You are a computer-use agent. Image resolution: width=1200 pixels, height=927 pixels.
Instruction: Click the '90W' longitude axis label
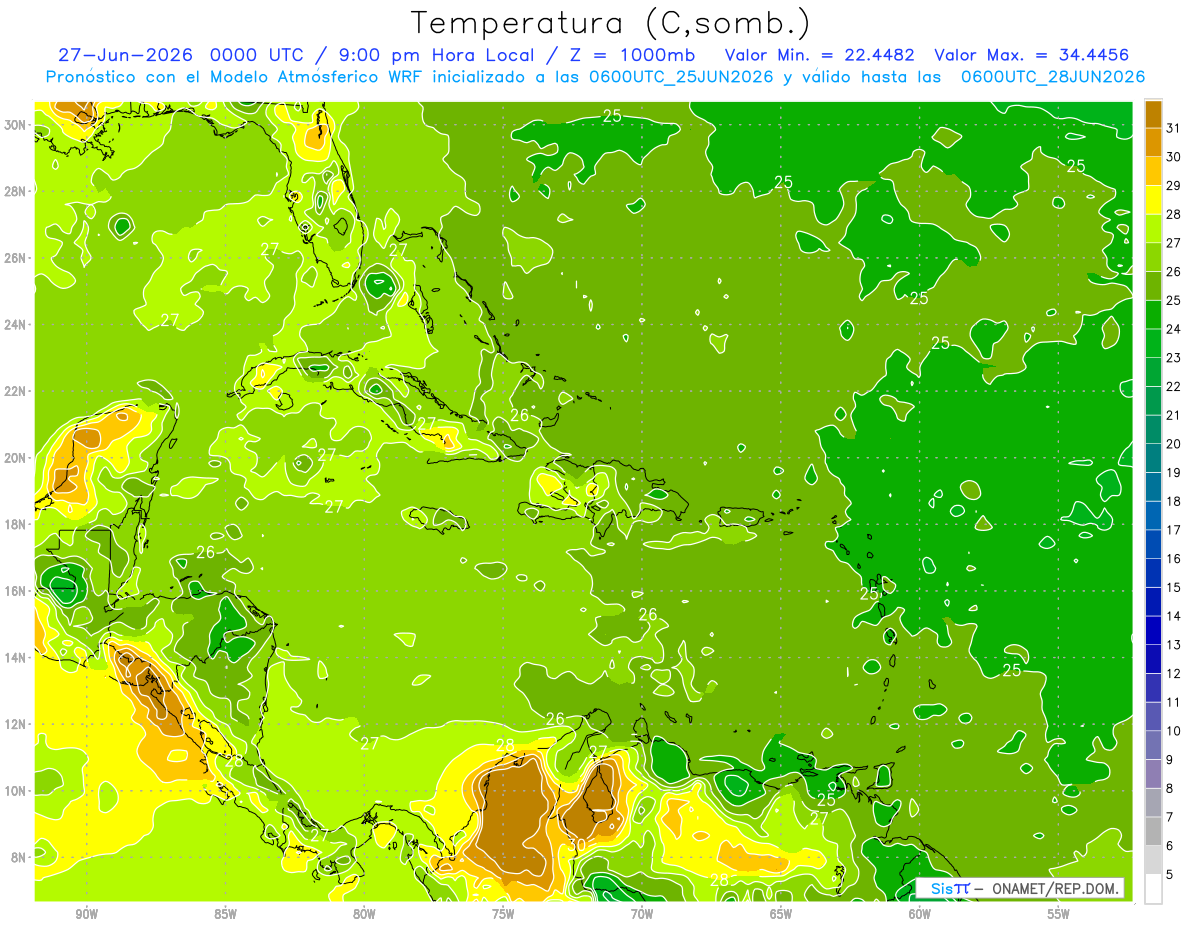coord(86,914)
